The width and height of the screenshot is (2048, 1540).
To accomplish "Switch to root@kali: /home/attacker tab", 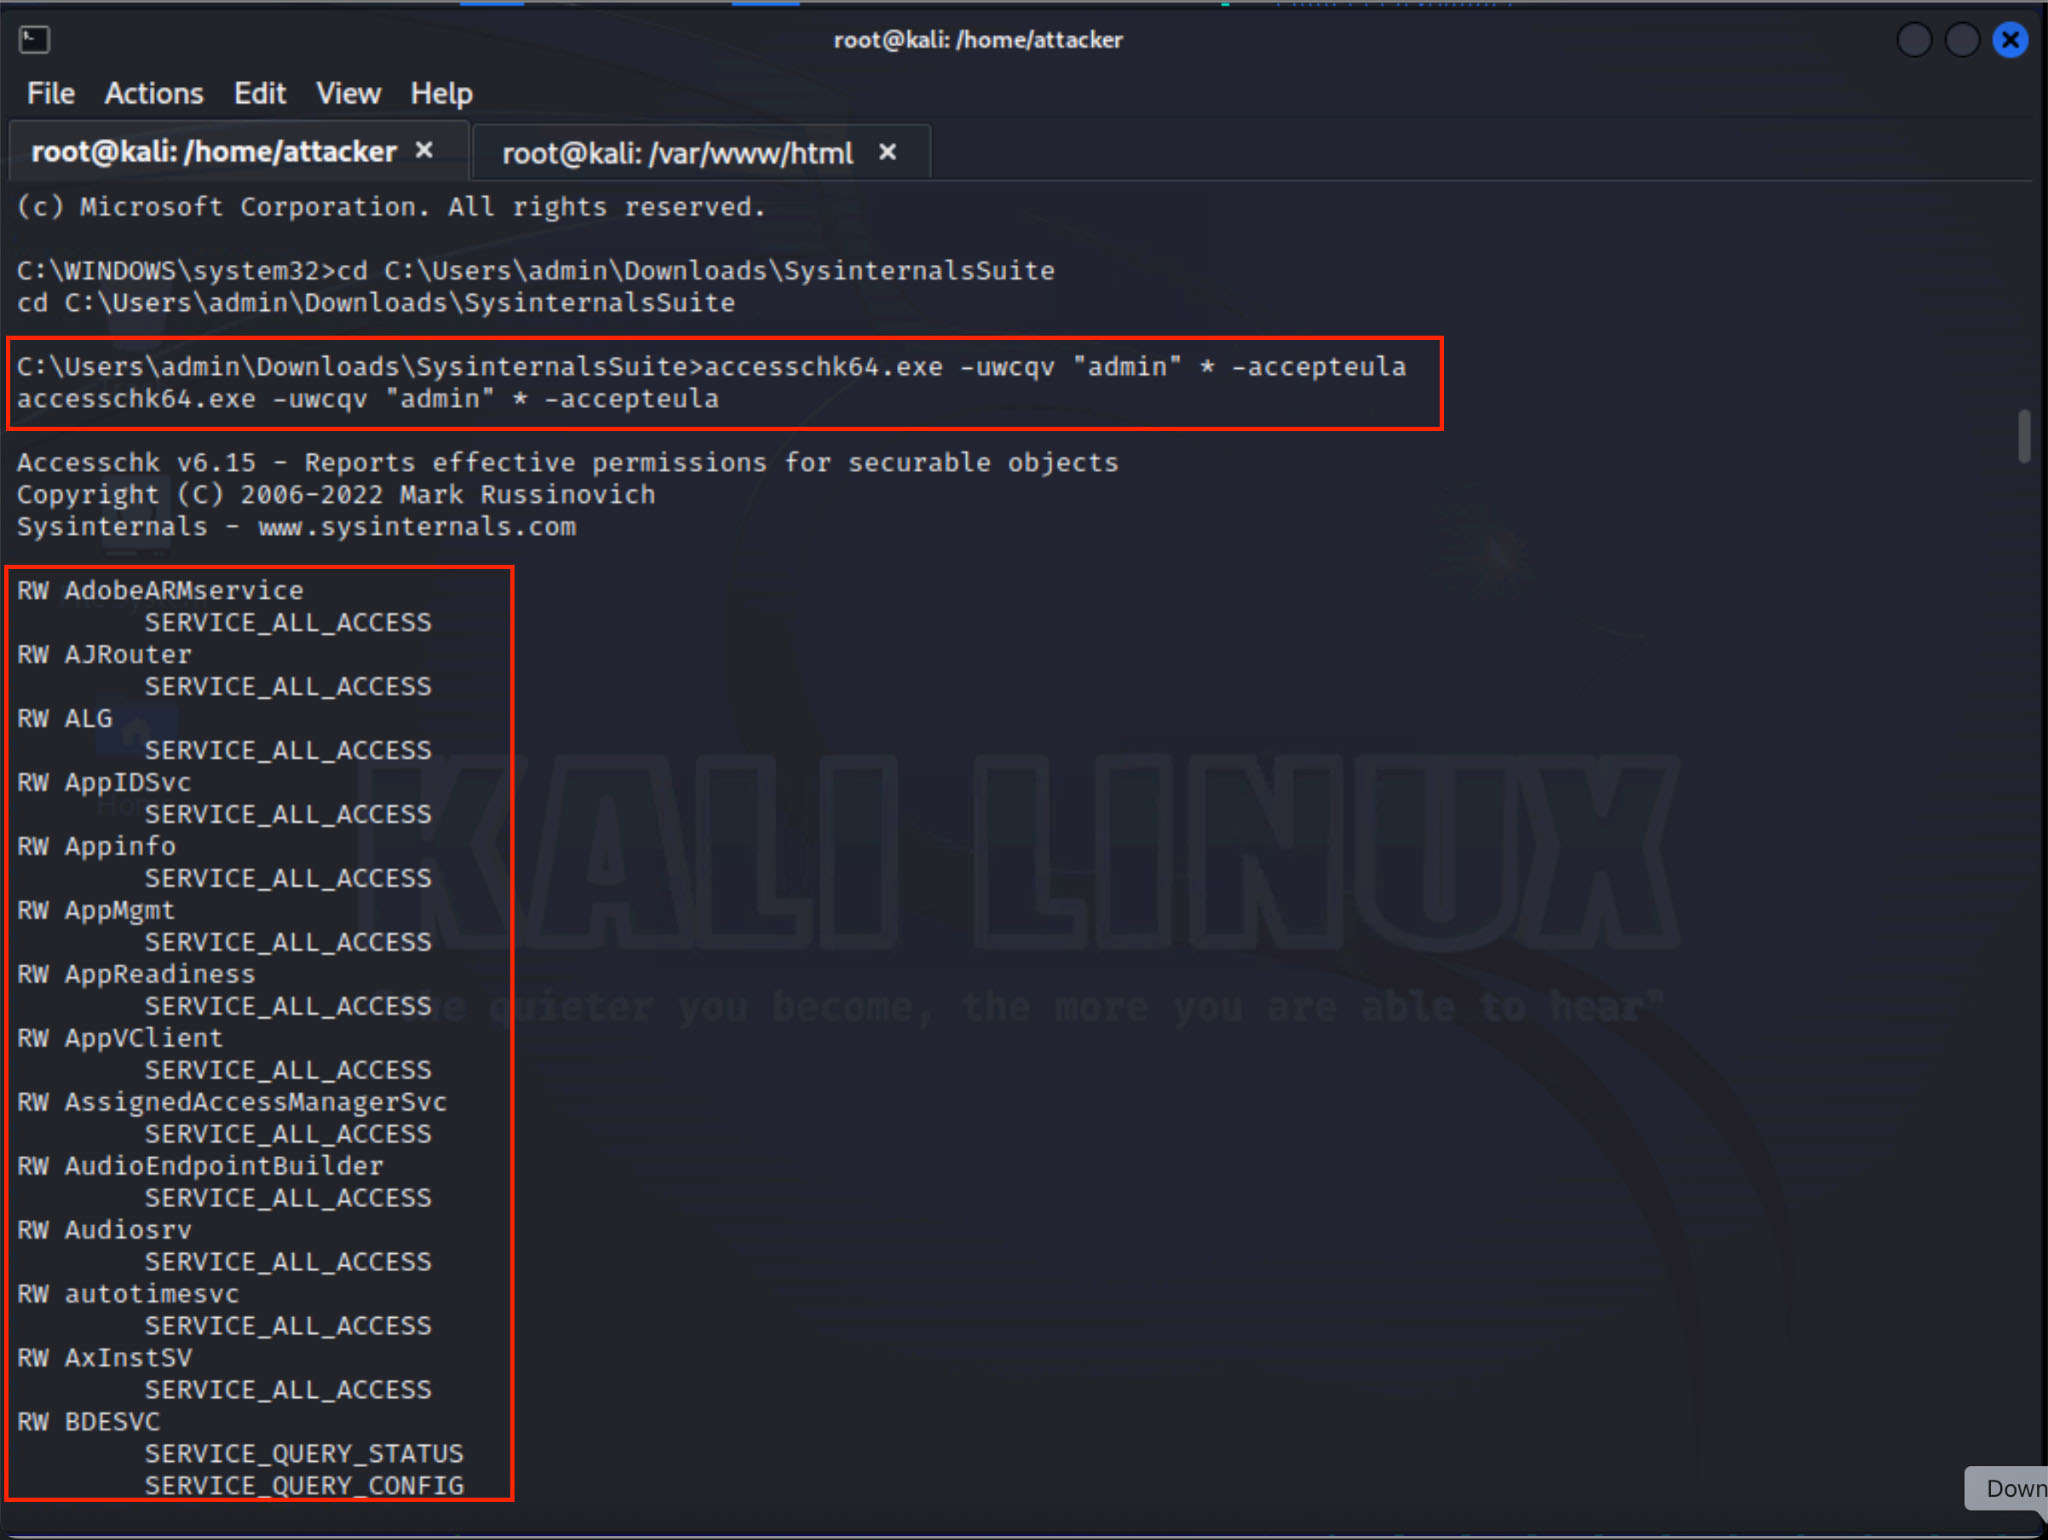I will pyautogui.click(x=214, y=152).
